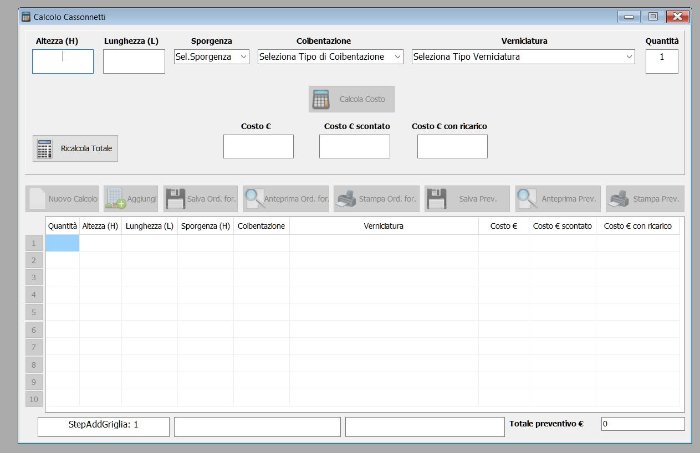Close the Calcolo Cassonetti window

[x=677, y=17]
